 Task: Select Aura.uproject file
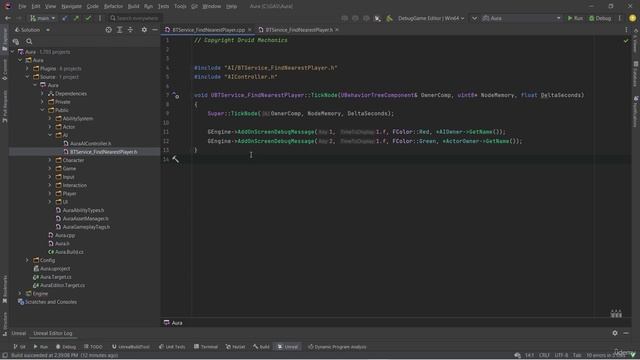coord(55,269)
